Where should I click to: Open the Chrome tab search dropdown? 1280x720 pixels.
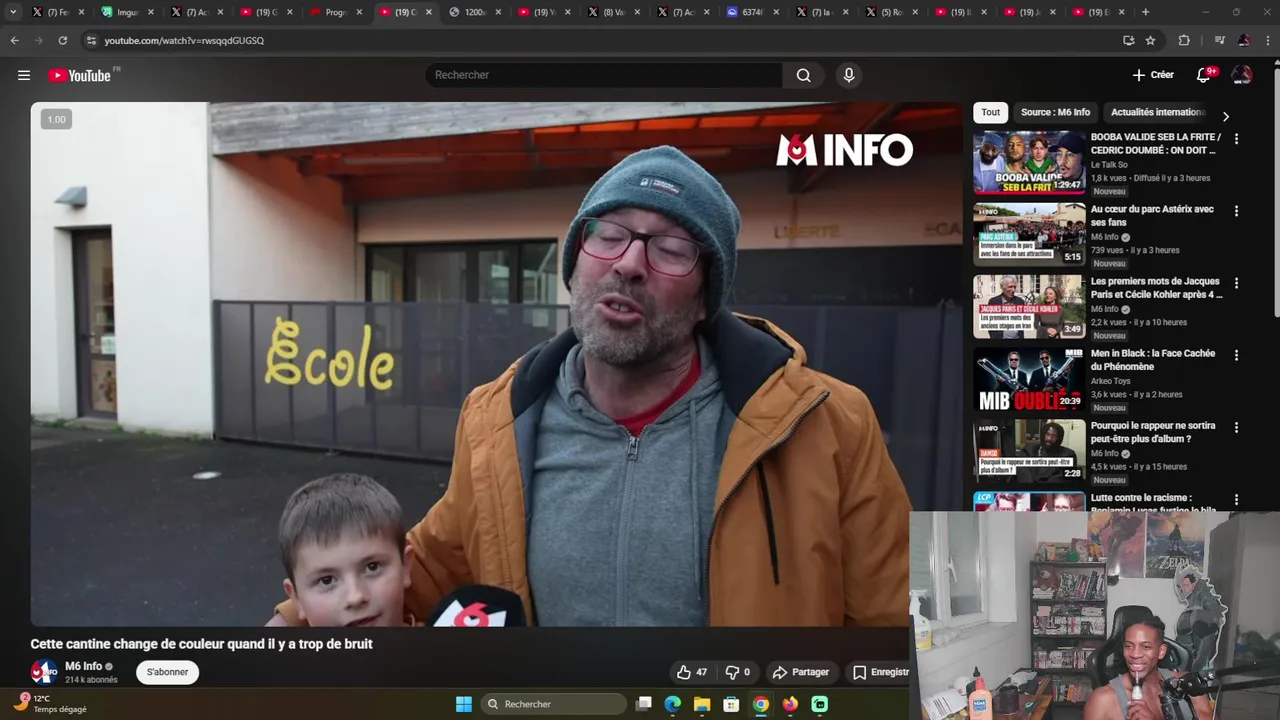click(x=13, y=12)
